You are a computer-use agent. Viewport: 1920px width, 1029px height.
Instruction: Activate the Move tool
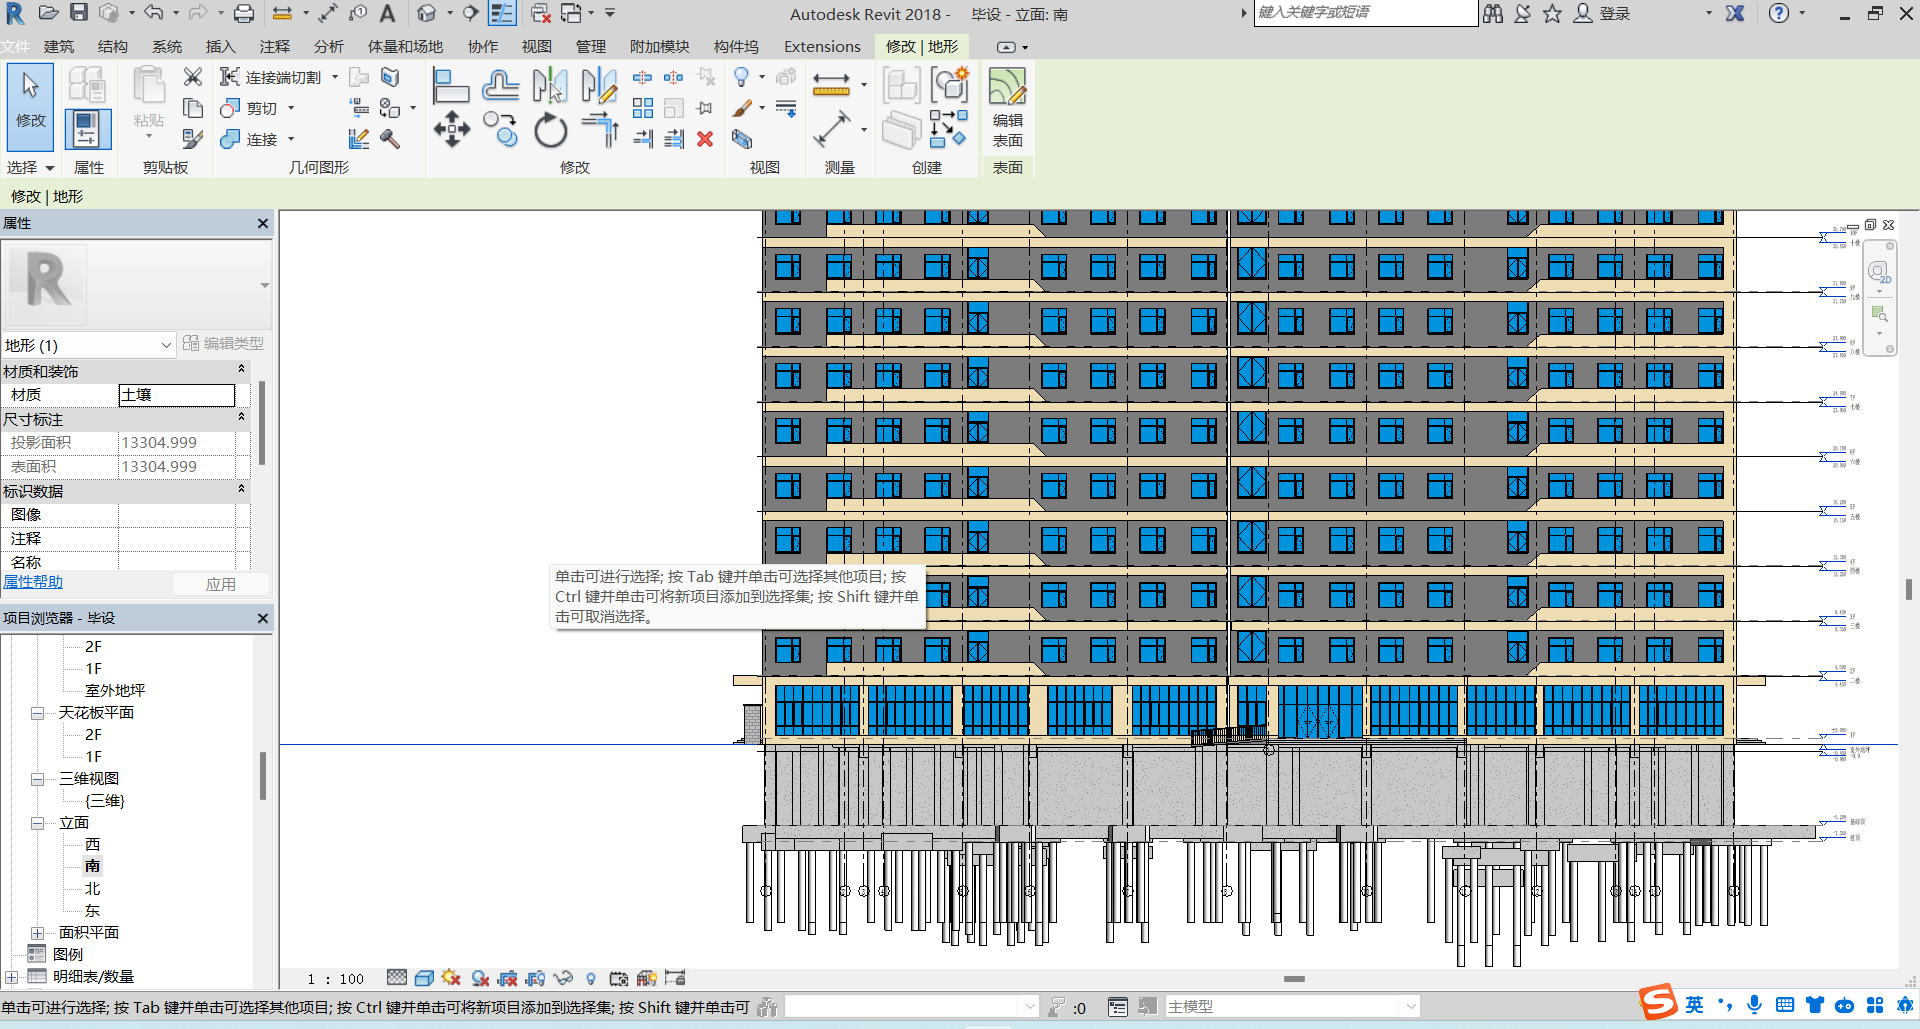(x=452, y=130)
